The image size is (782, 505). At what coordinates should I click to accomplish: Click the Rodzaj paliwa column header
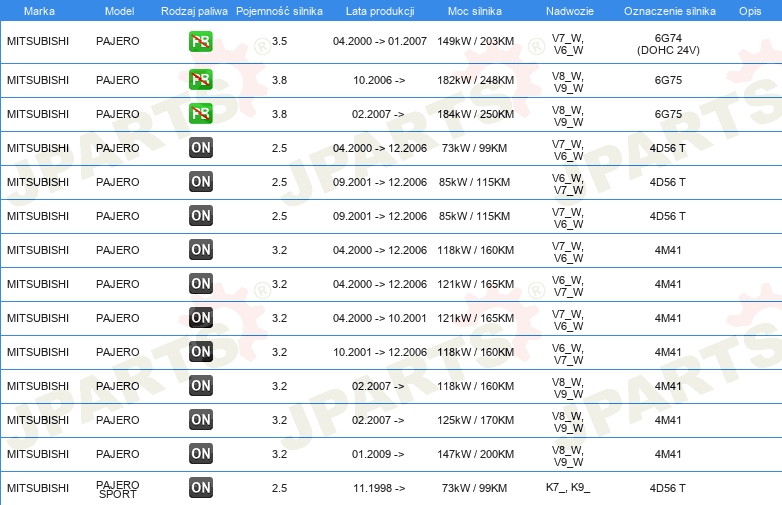pyautogui.click(x=194, y=11)
